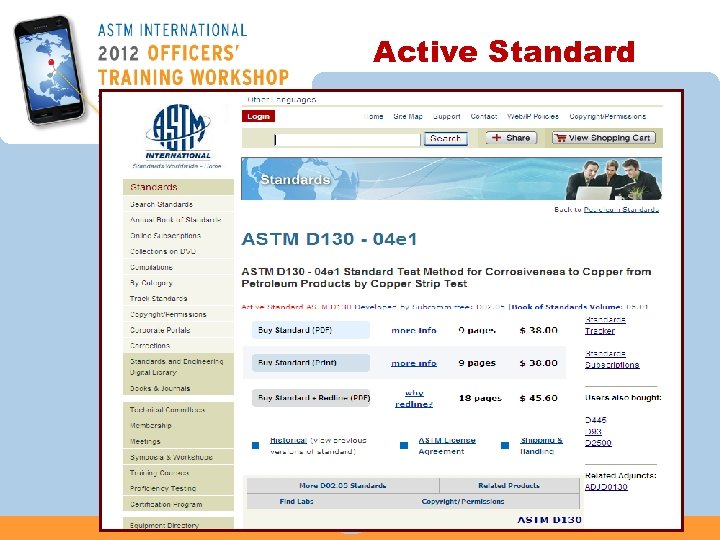Open Annual Book of Standards
The height and width of the screenshot is (540, 720).
point(175,220)
